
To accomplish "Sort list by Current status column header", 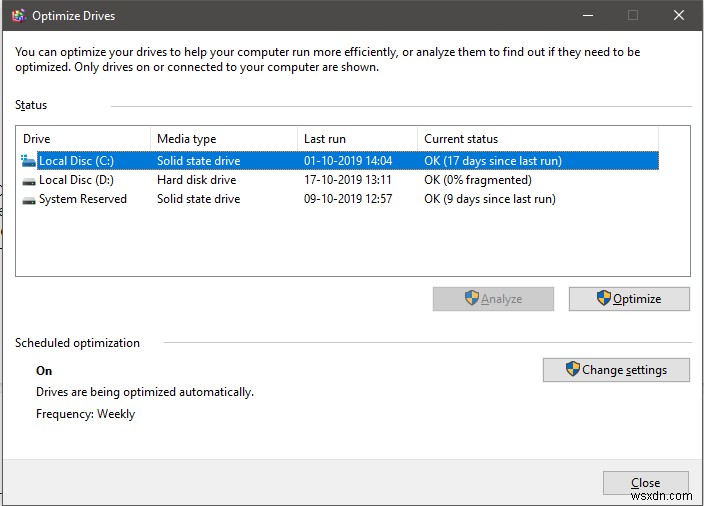I will pos(537,139).
